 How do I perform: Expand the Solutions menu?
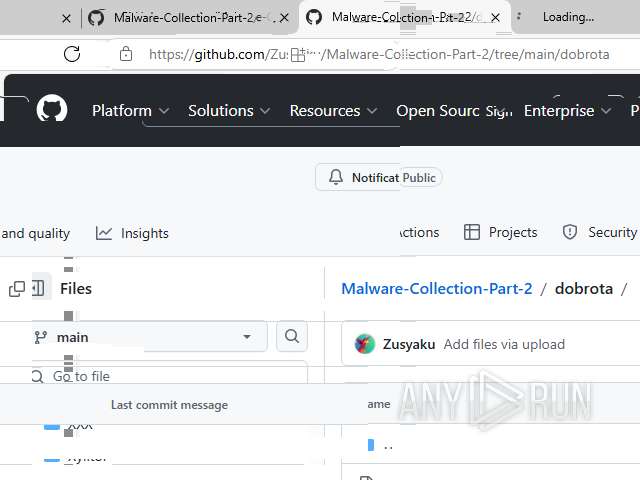point(229,111)
